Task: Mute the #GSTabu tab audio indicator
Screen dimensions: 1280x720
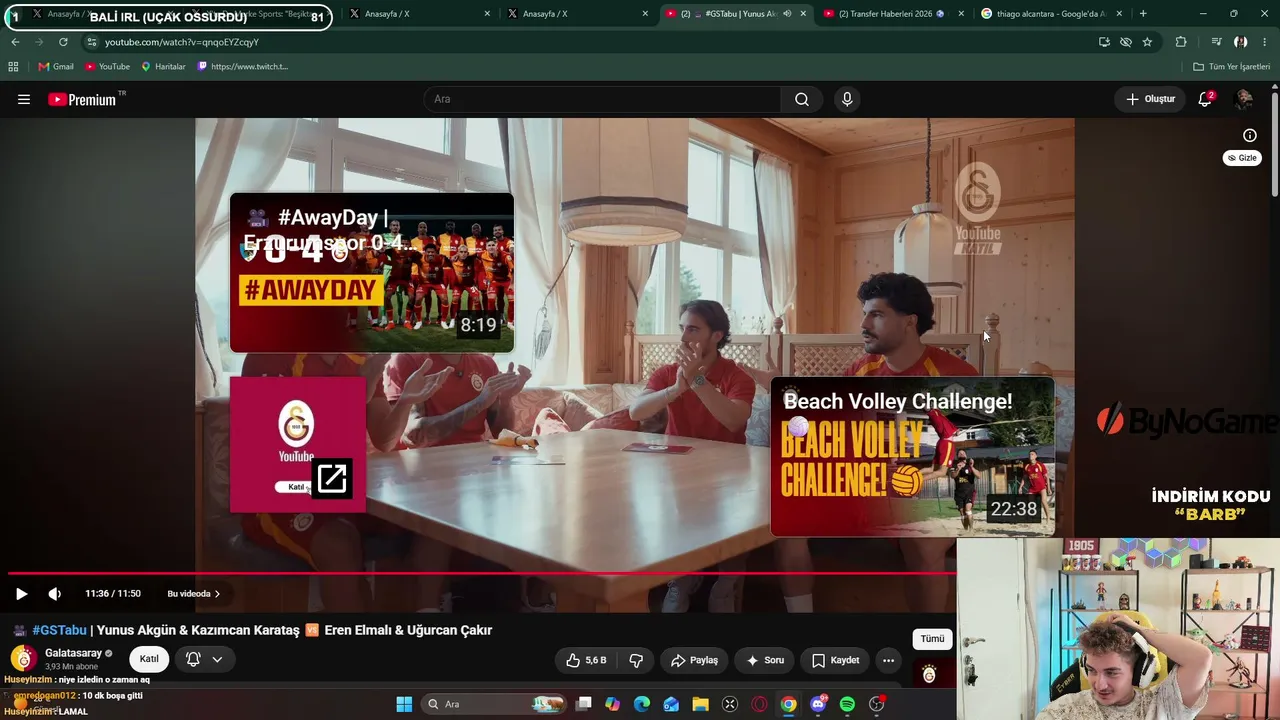Action: coord(787,14)
